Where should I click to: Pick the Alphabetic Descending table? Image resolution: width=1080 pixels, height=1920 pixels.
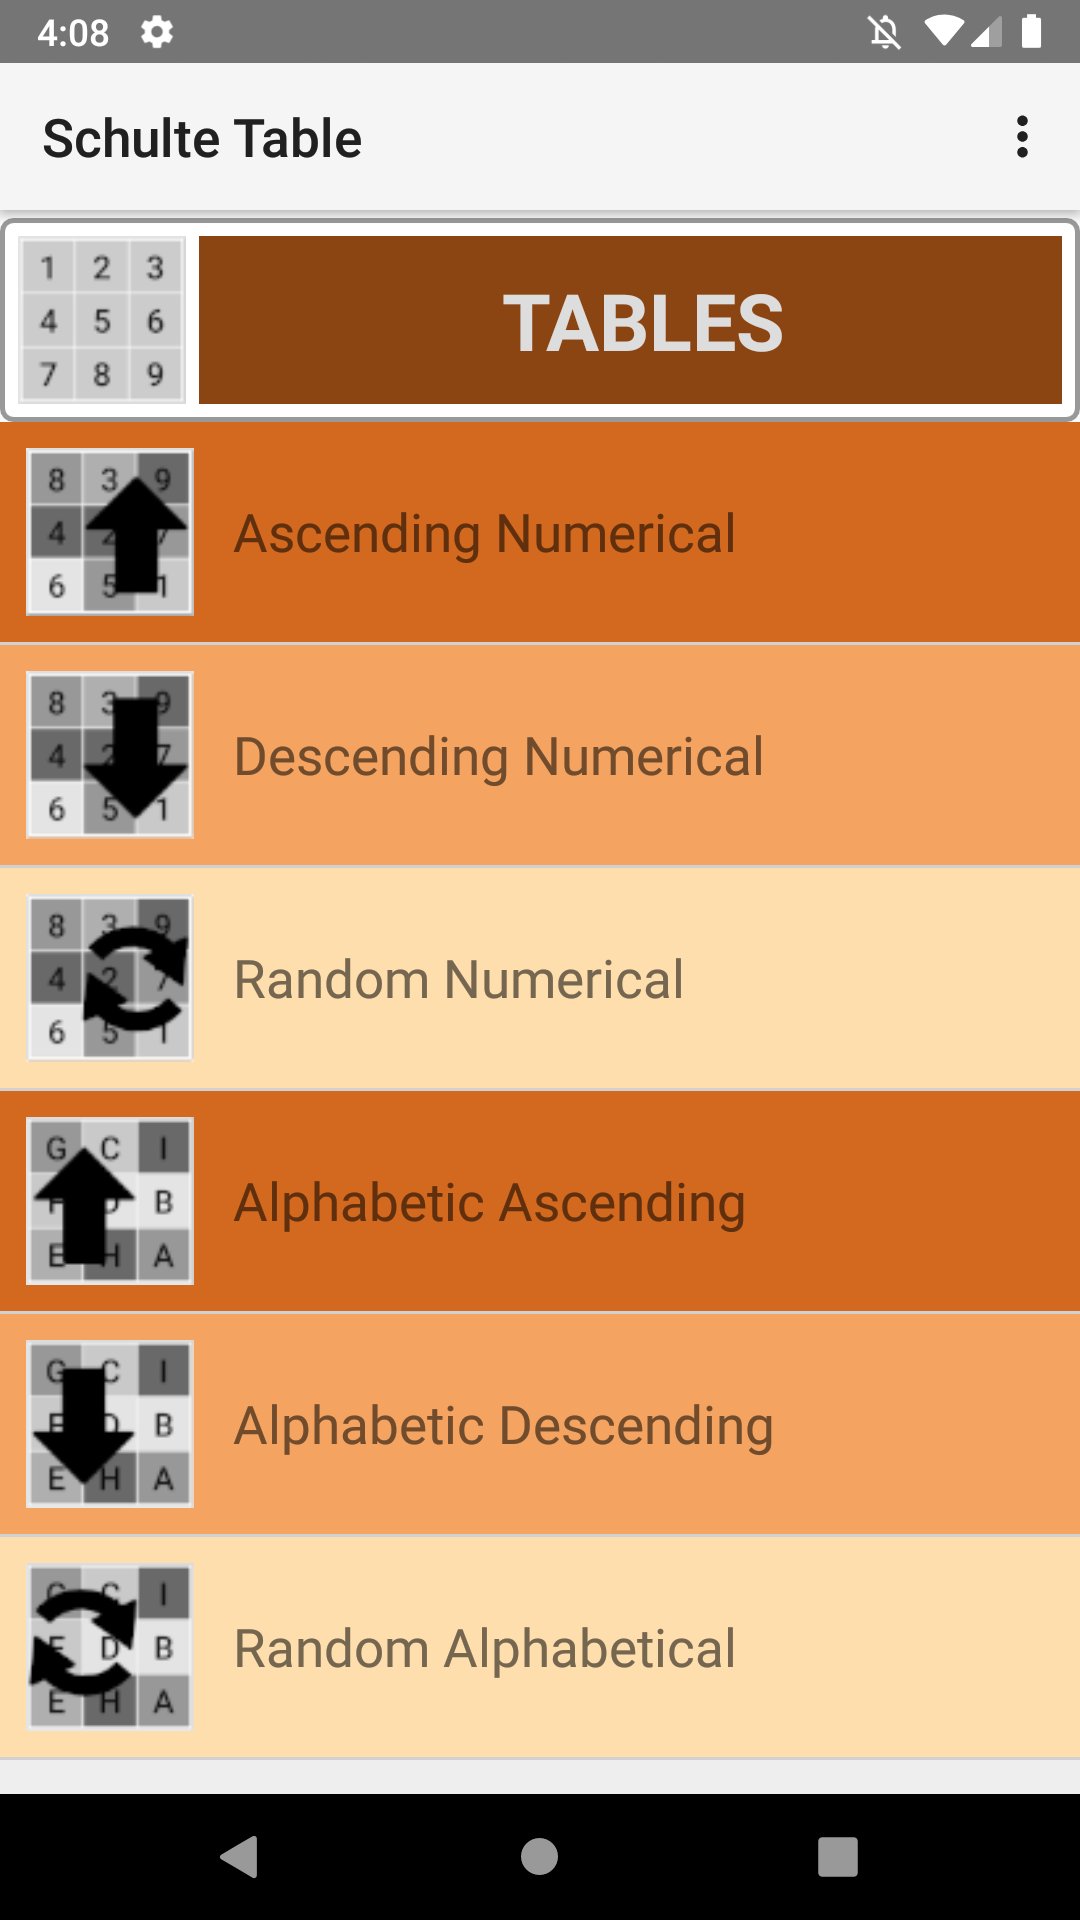click(540, 1423)
